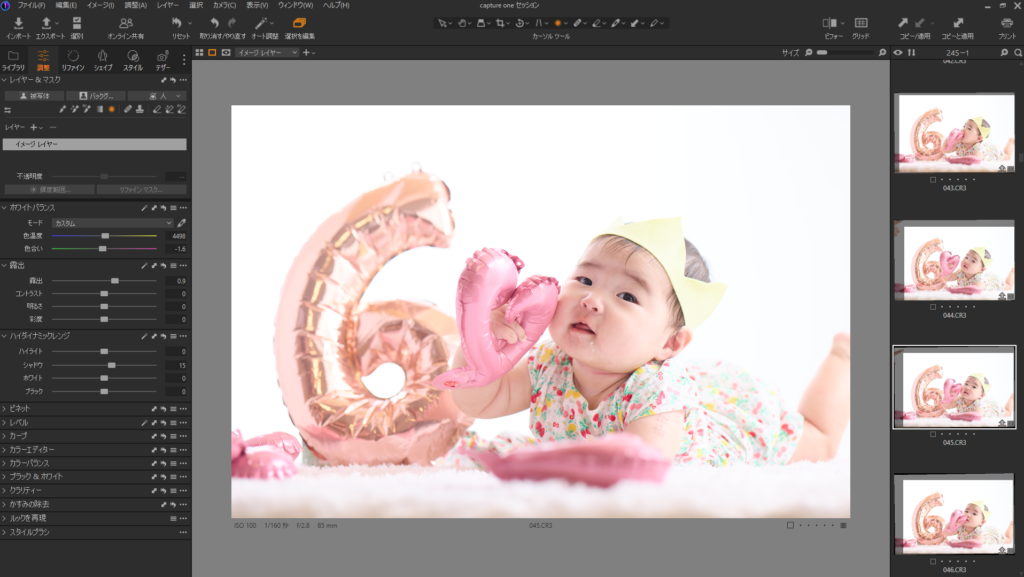
Task: Toggle single-image viewer mode
Action: pos(212,52)
